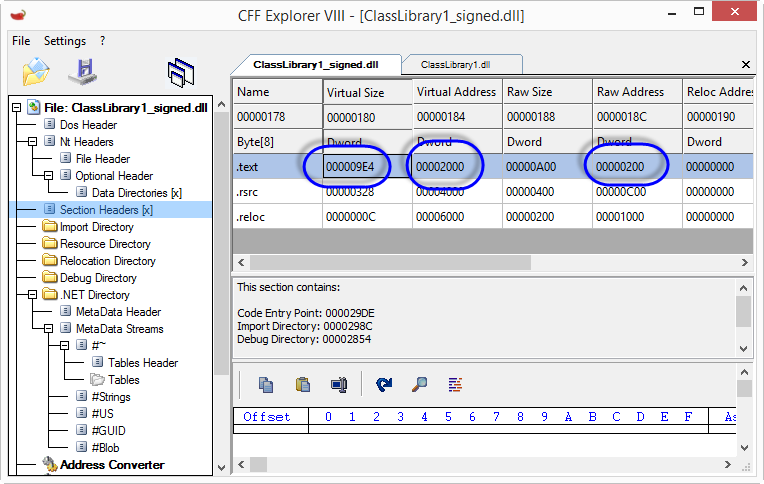The width and height of the screenshot is (764, 484).
Task: Click the Import Directory folder icon
Action: 50,226
